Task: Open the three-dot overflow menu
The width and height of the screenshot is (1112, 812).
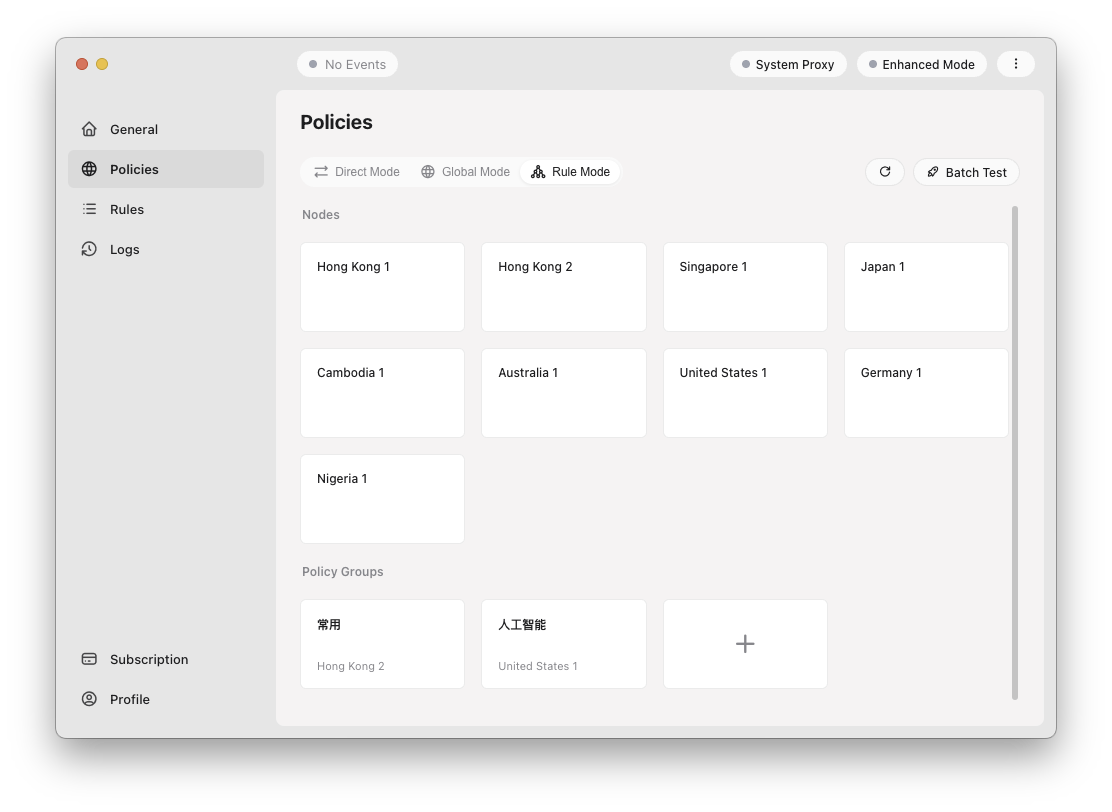Action: (1016, 63)
